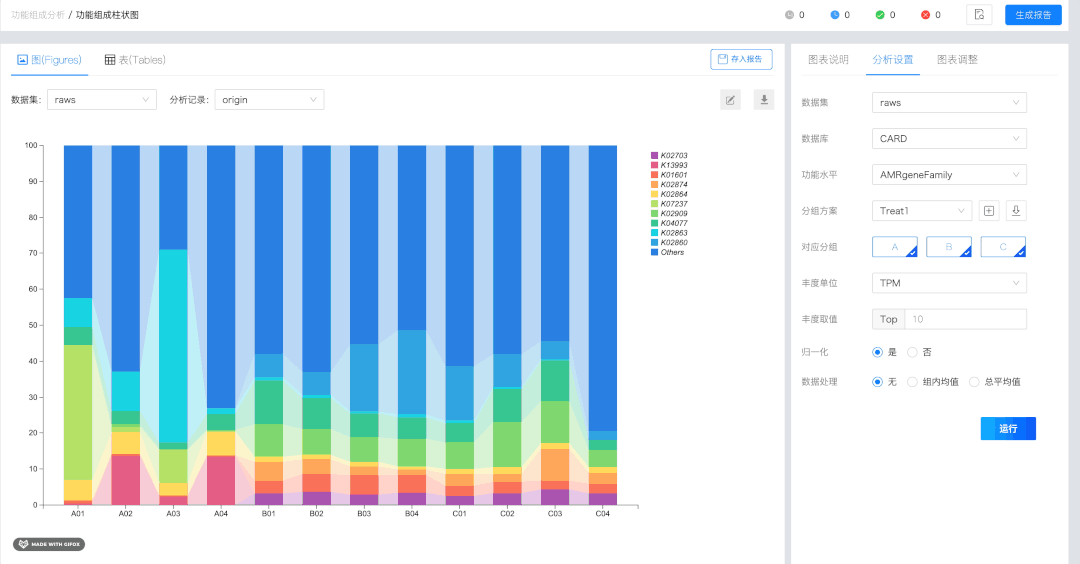Click the pink segment of bar A04
Viewport: 1080px width, 564px height.
220,480
